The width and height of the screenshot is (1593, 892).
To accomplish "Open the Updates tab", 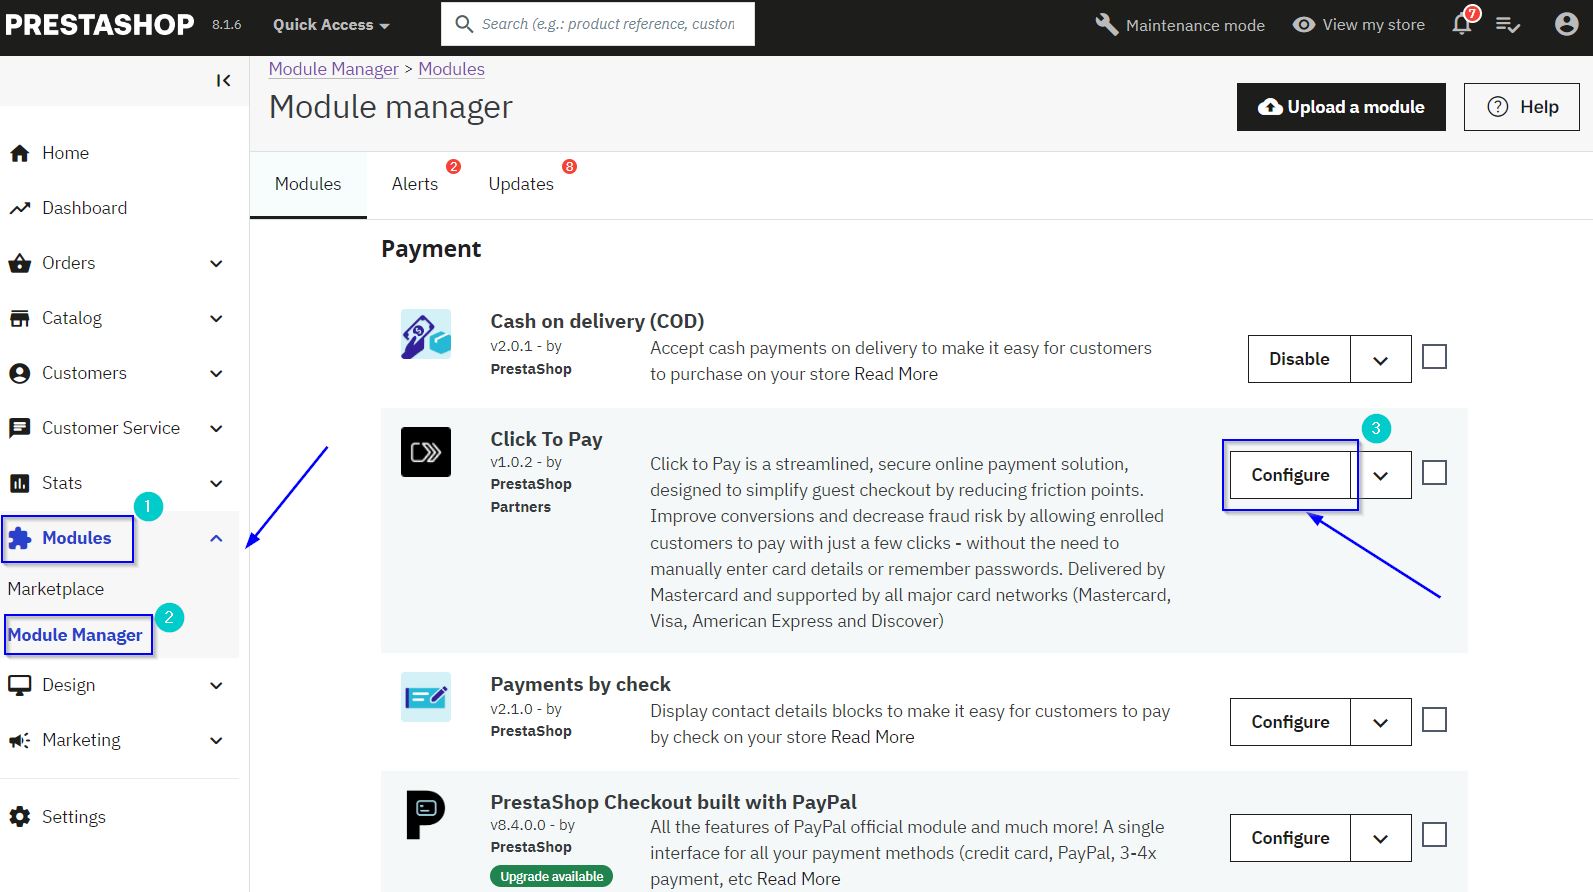I will coord(521,184).
